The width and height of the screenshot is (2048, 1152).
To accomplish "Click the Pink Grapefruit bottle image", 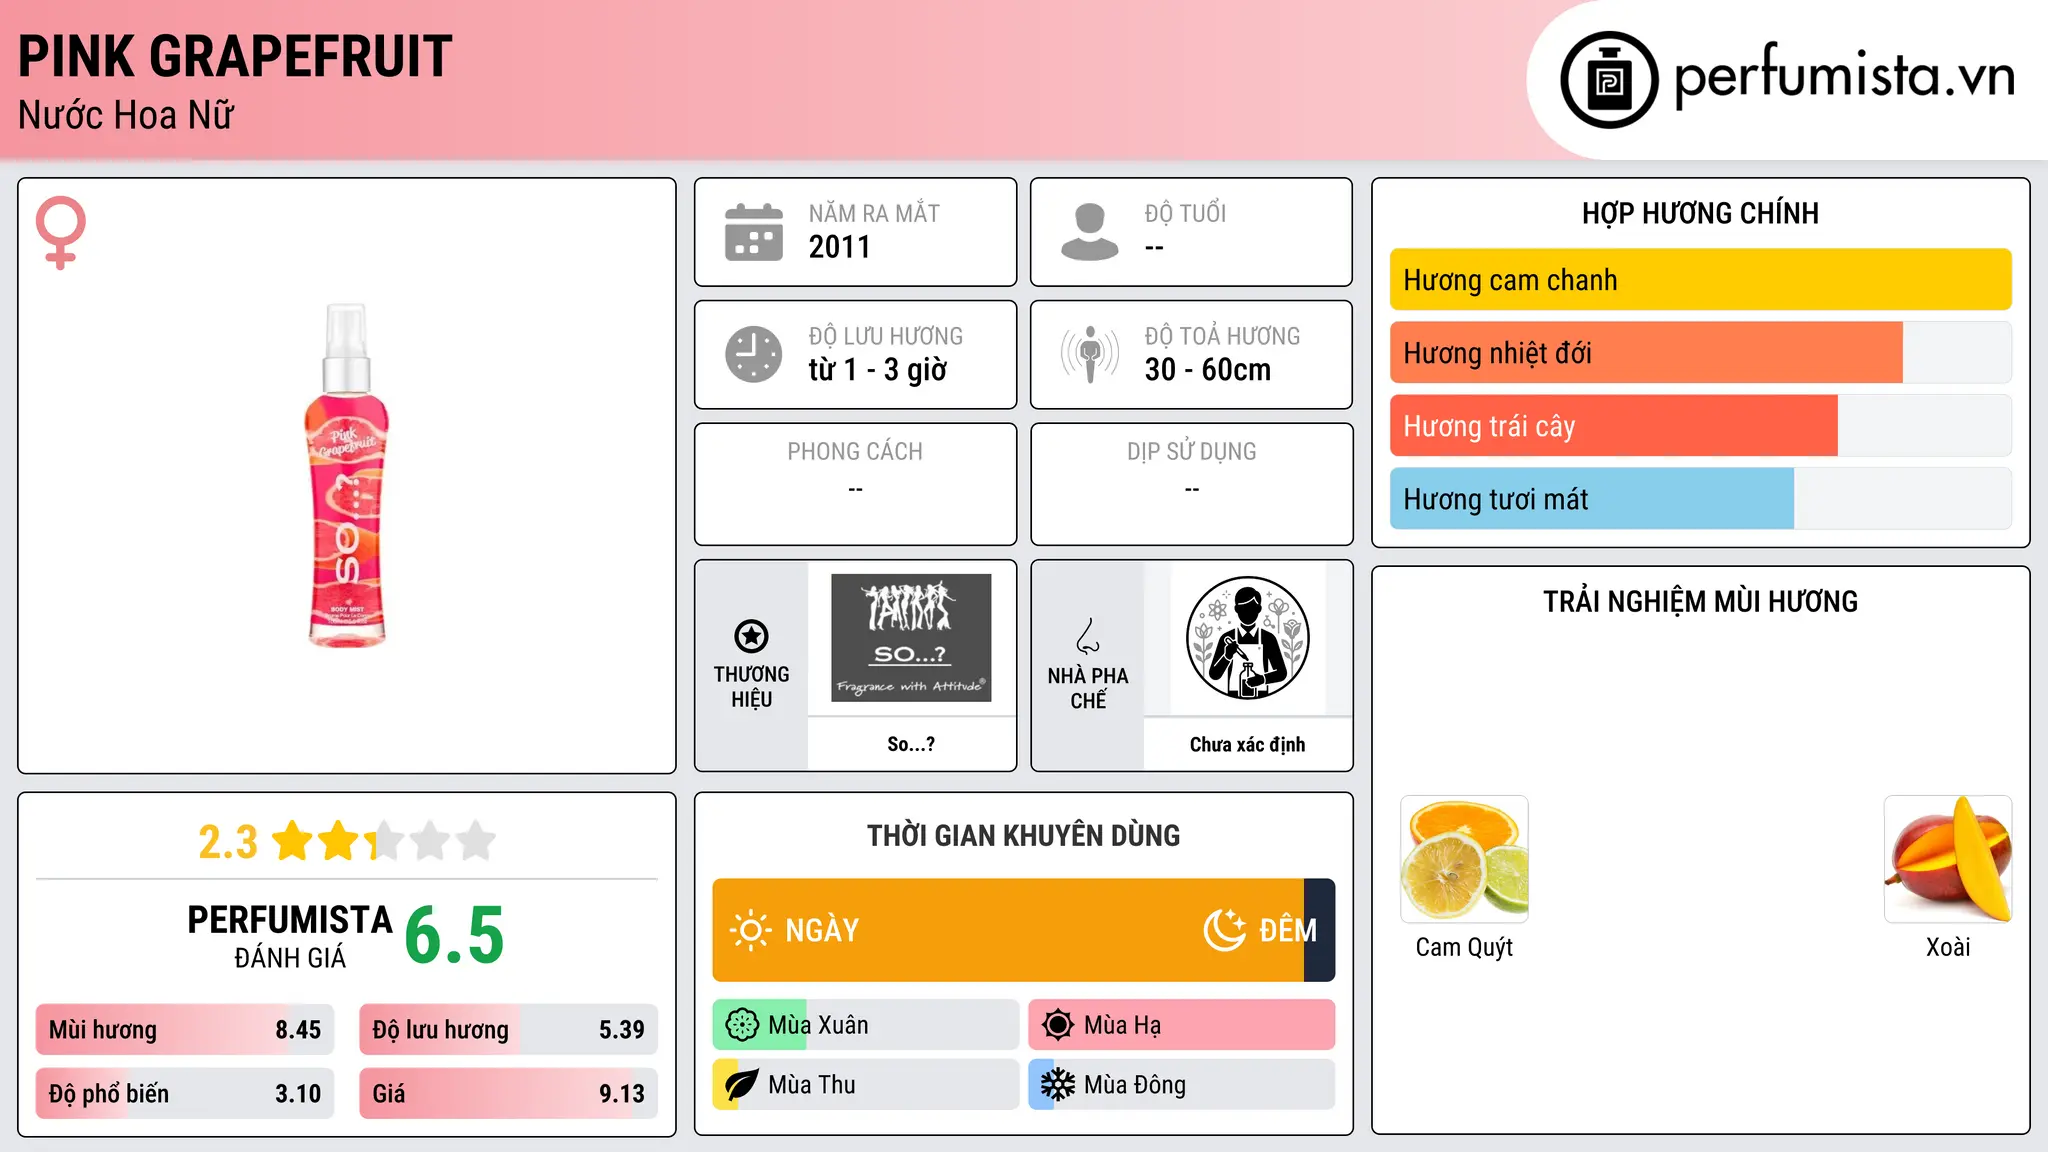I will [x=346, y=475].
